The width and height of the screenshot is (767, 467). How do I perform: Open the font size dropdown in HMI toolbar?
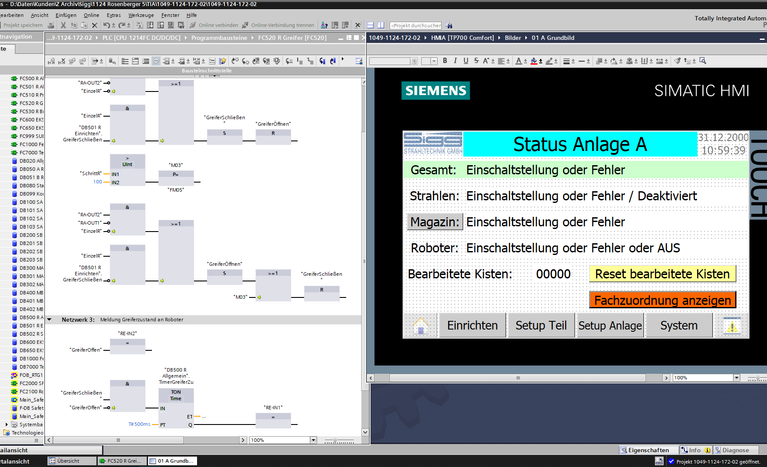[434, 61]
